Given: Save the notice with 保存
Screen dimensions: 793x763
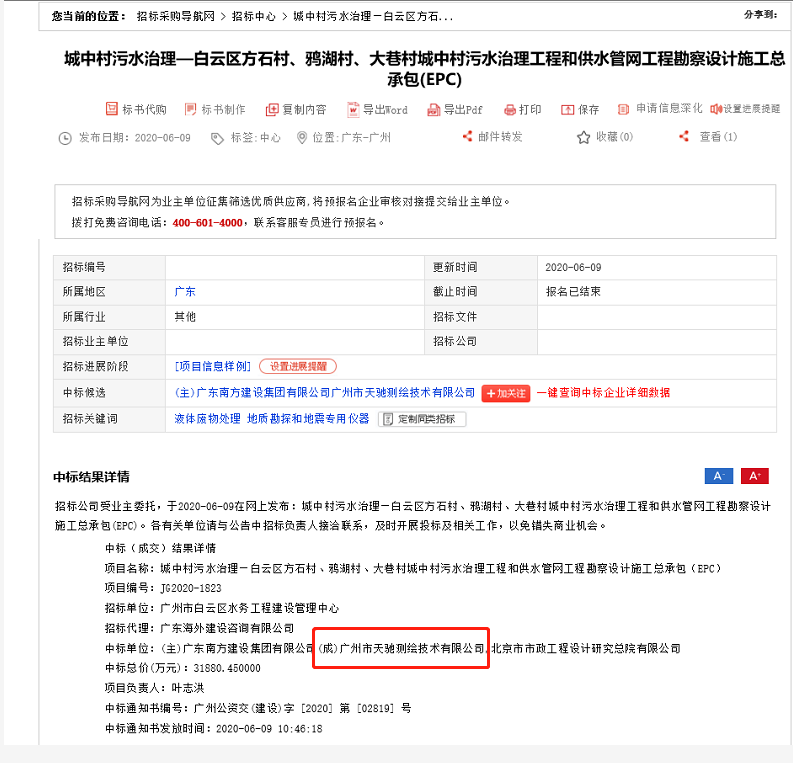Looking at the screenshot, I should click(x=567, y=109).
